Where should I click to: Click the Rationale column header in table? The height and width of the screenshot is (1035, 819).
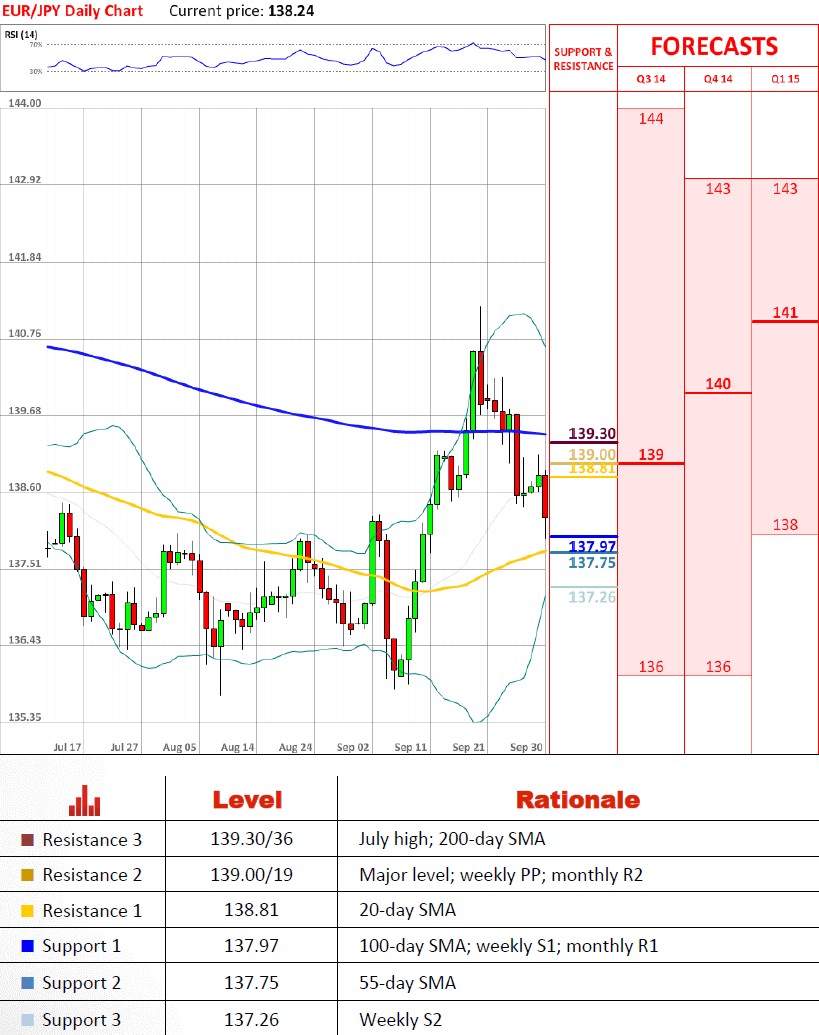578,800
